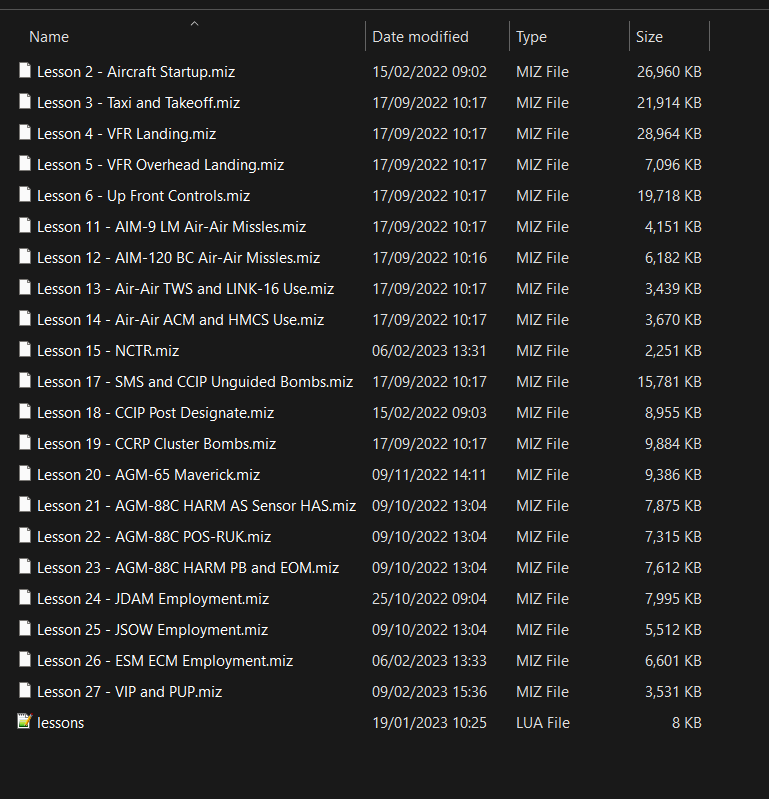Select the Lesson 20 AGM-65 Maverick file icon
This screenshot has width=769, height=799.
pyautogui.click(x=24, y=473)
